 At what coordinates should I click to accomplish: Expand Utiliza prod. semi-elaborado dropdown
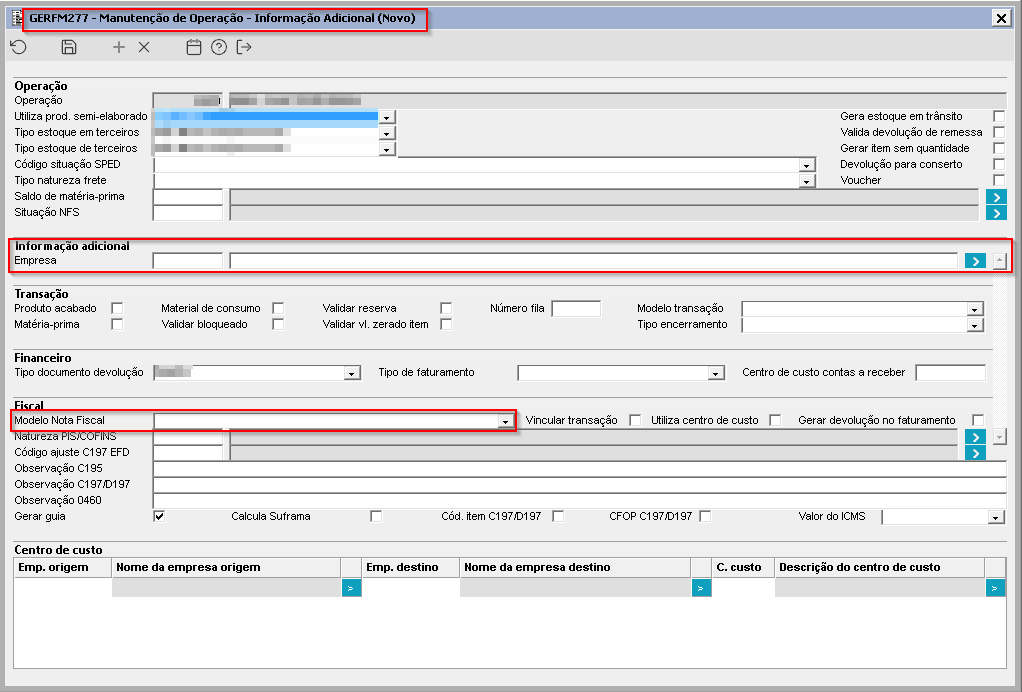pyautogui.click(x=387, y=117)
